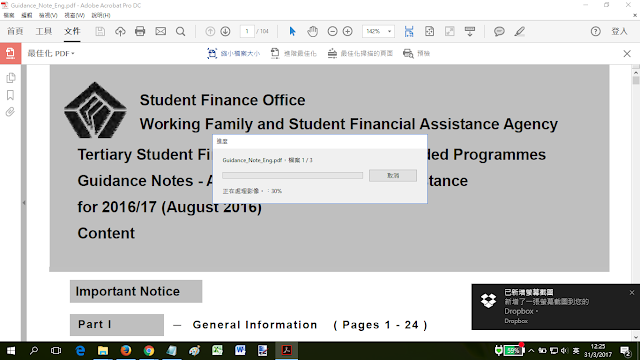Select the highlight pen tool

(x=519, y=31)
